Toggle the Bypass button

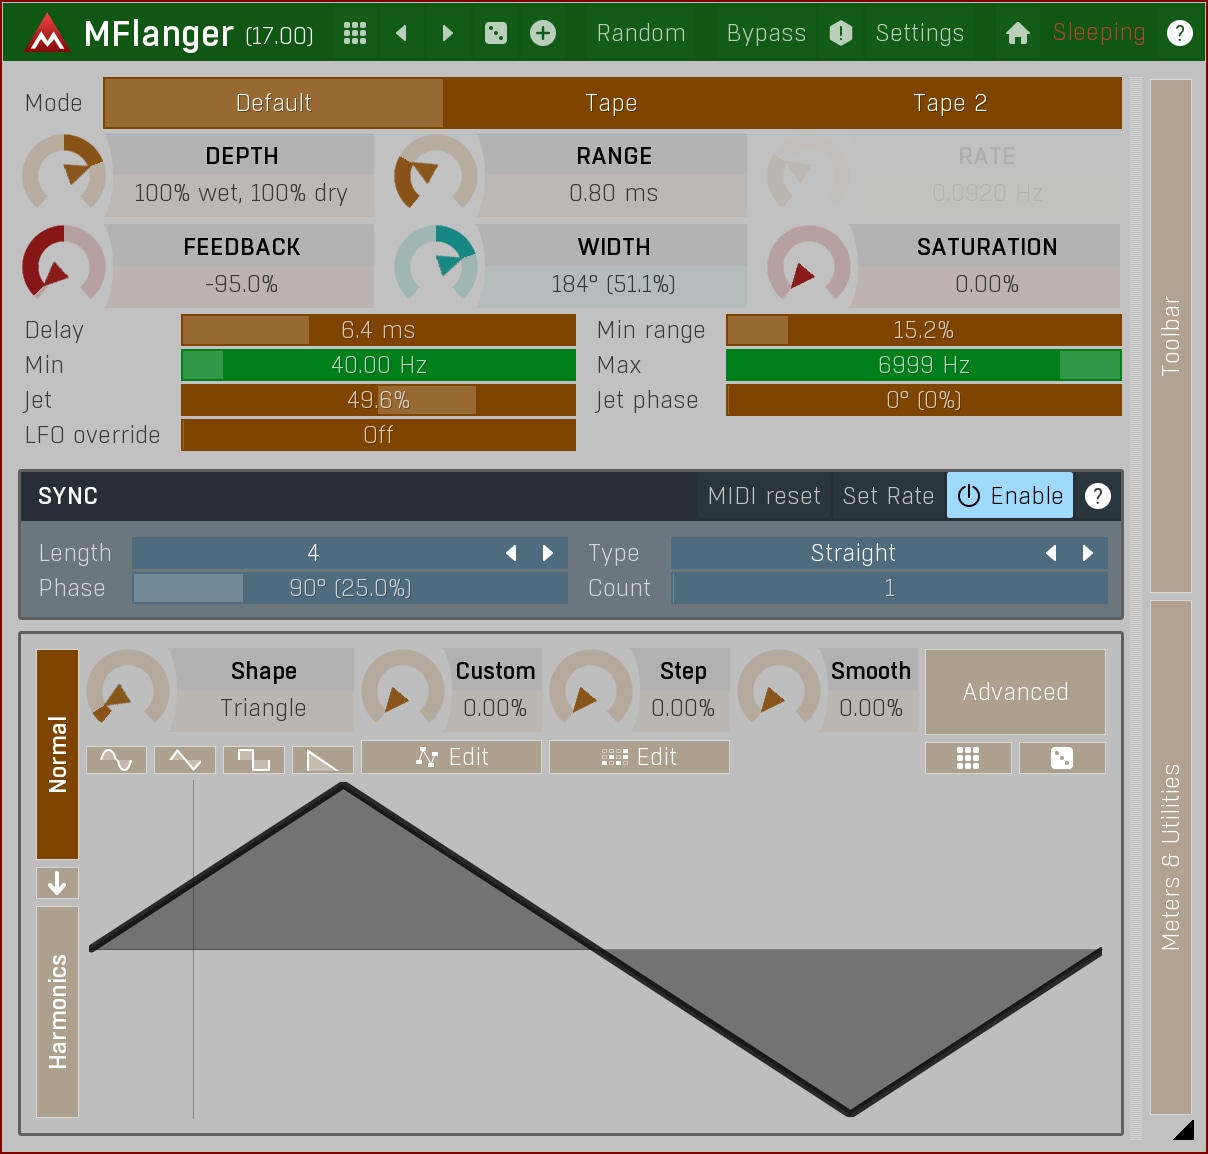[x=766, y=33]
